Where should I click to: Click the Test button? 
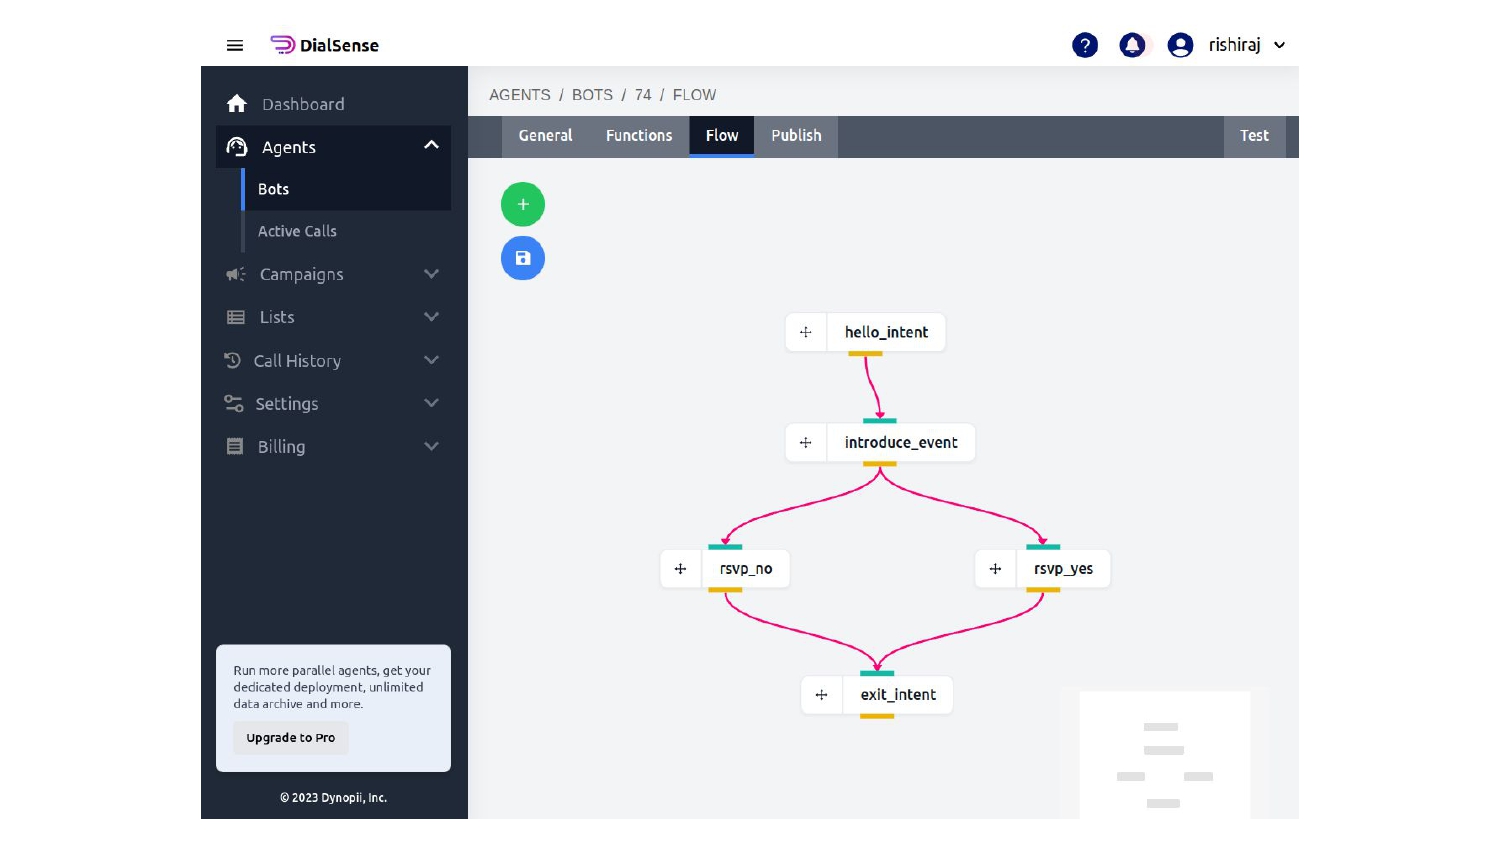[x=1254, y=136]
